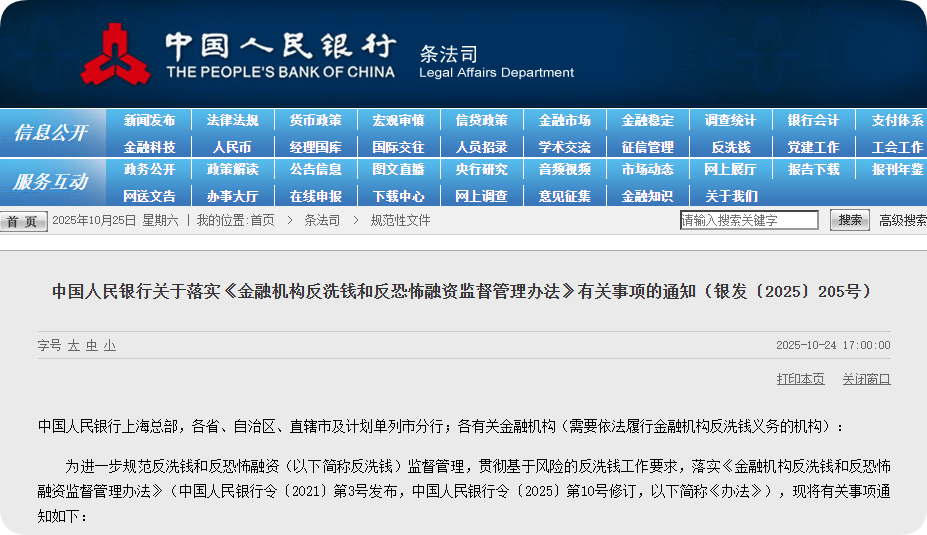Screen dimensions: 927x535
Task: Go to 货币政策 section
Action: (x=316, y=120)
